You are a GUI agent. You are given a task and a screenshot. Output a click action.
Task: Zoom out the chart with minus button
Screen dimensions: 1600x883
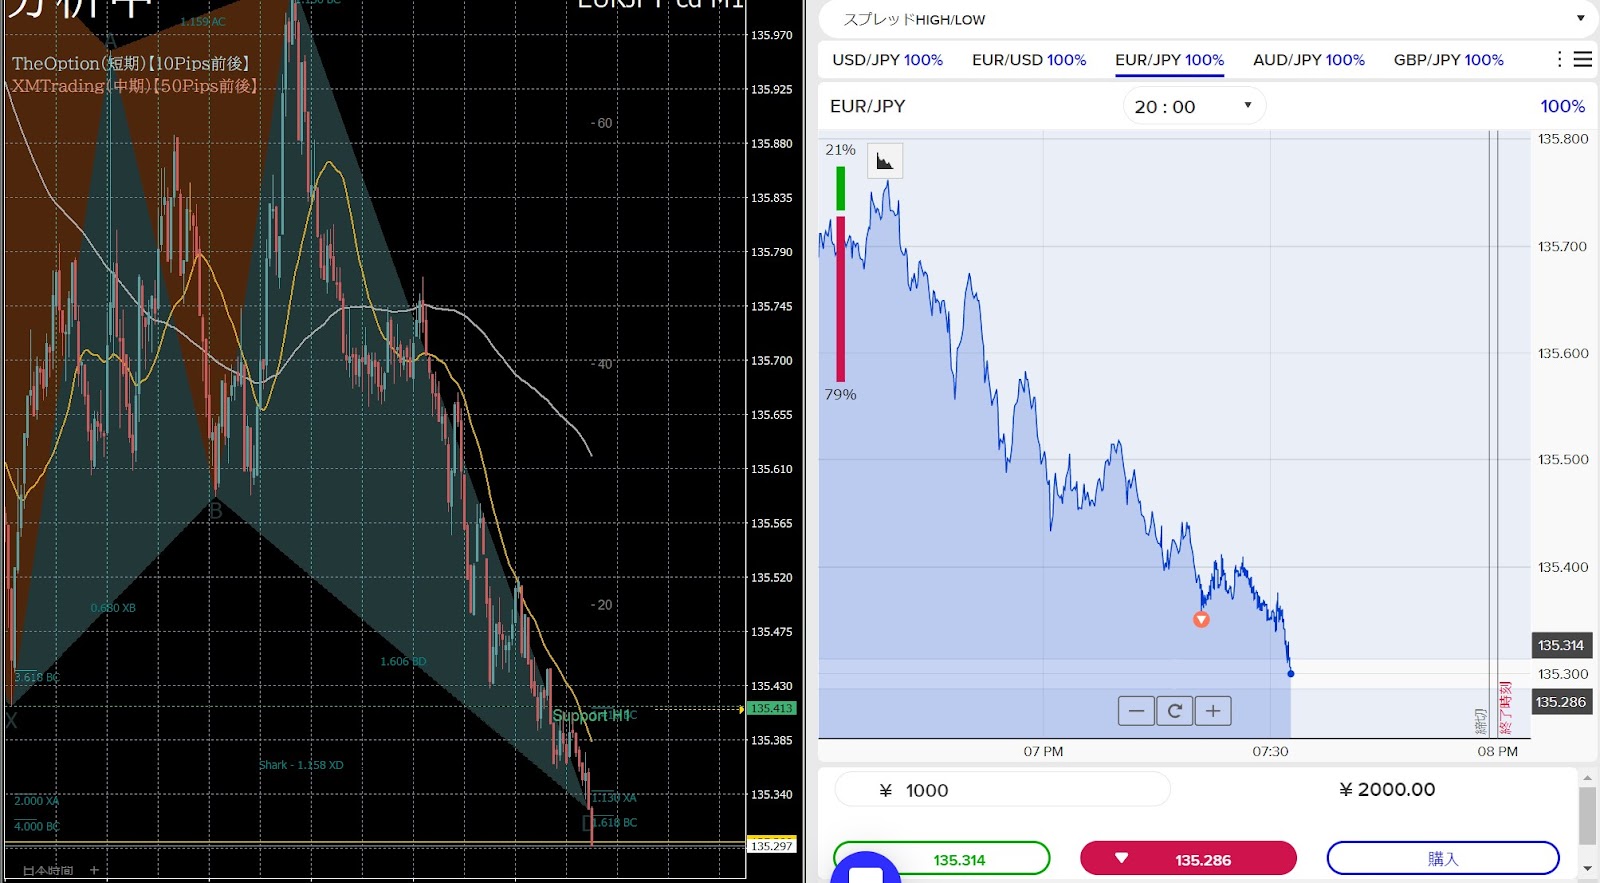point(1136,711)
